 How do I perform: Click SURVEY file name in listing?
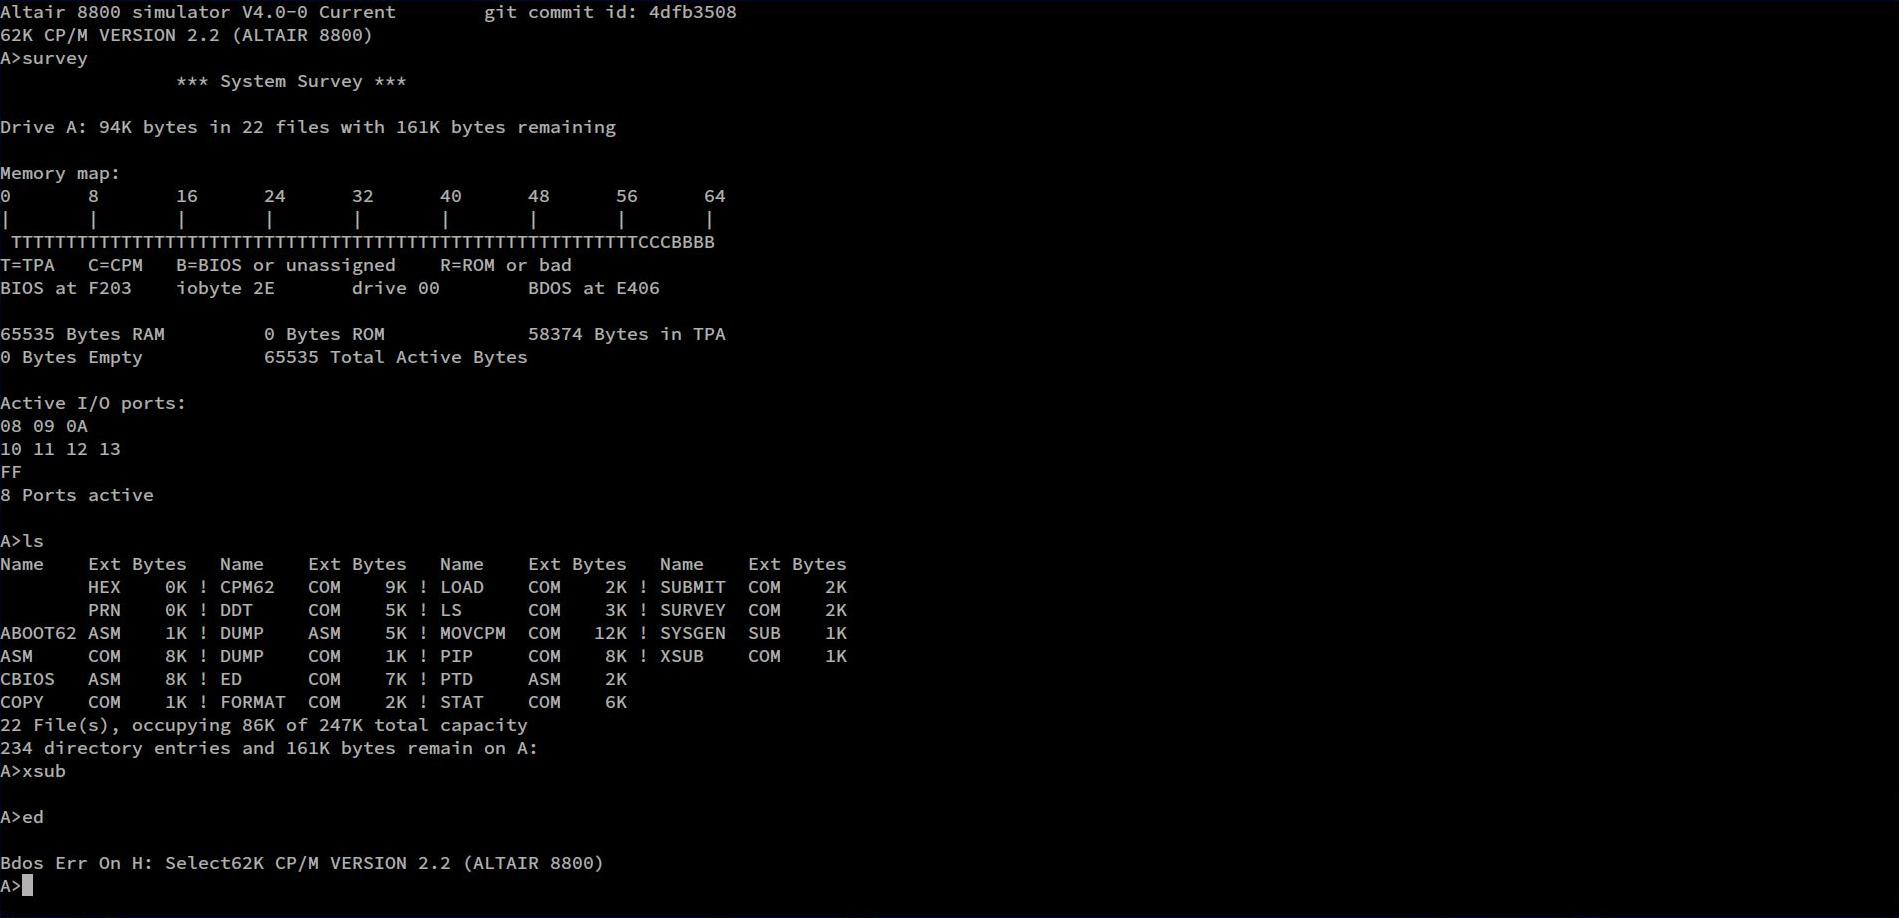pyautogui.click(x=693, y=610)
